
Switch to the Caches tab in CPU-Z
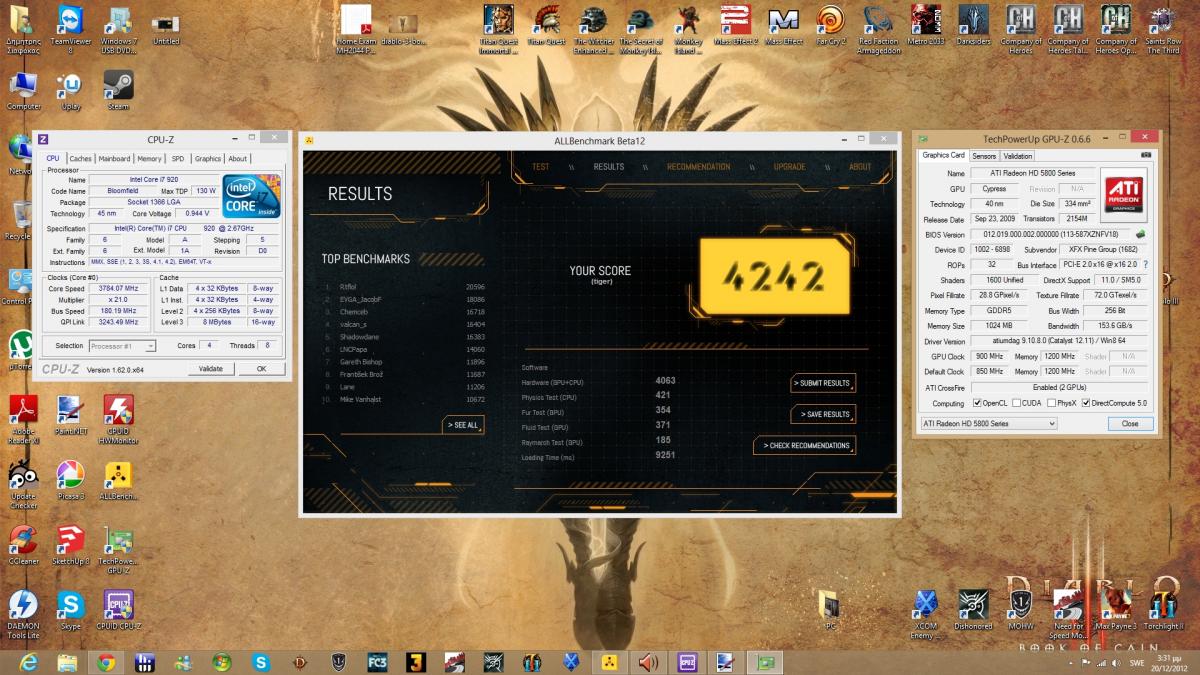pyautogui.click(x=81, y=158)
